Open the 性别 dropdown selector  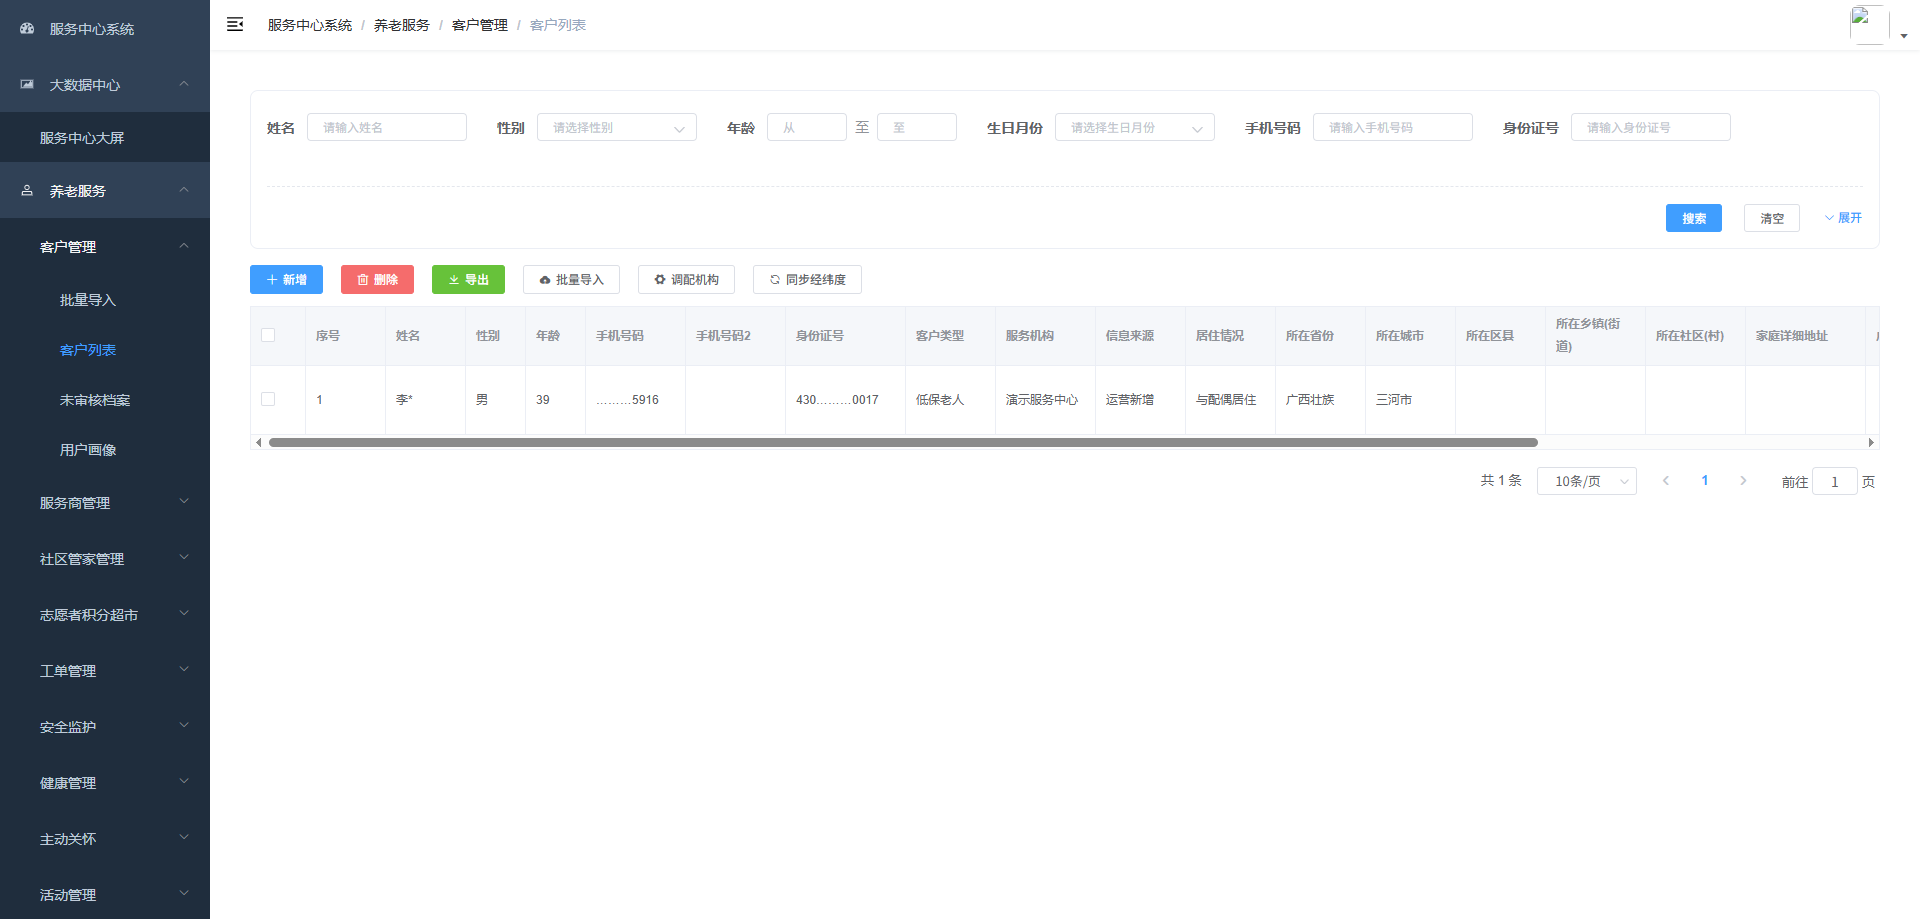point(617,127)
